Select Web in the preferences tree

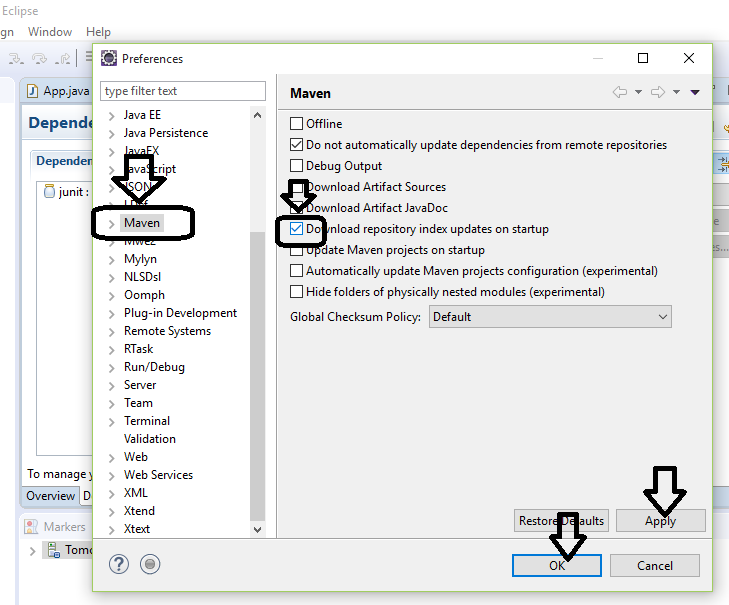136,457
